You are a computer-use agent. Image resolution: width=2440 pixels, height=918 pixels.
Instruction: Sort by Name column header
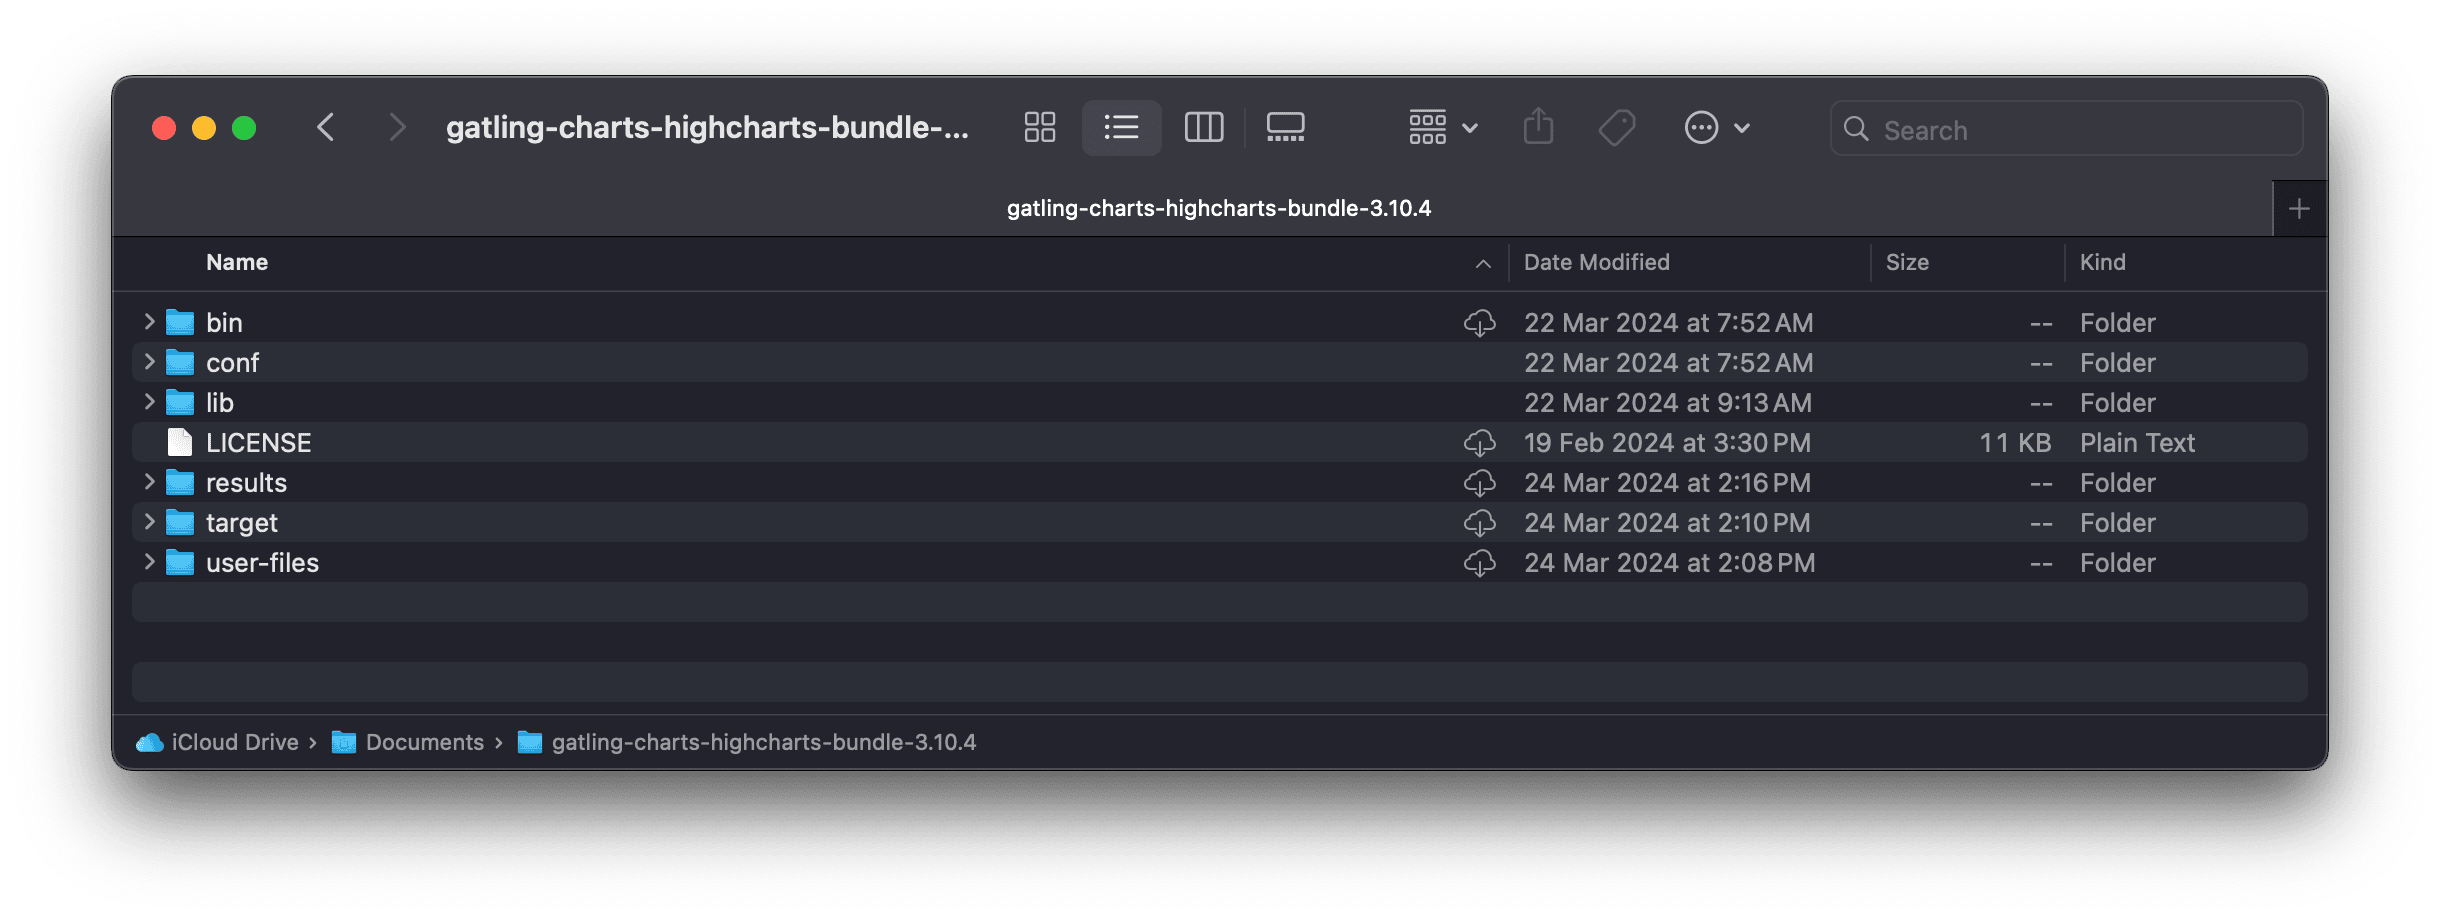click(237, 262)
